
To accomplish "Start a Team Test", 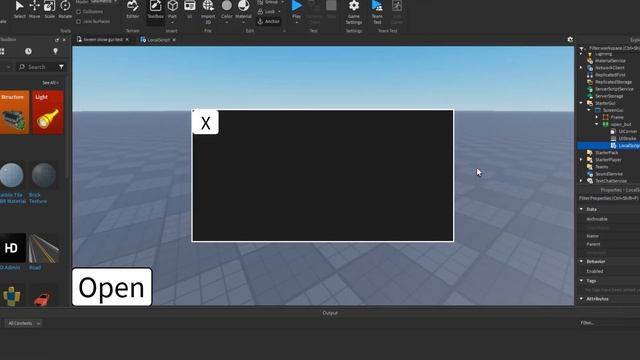I will pyautogui.click(x=377, y=11).
